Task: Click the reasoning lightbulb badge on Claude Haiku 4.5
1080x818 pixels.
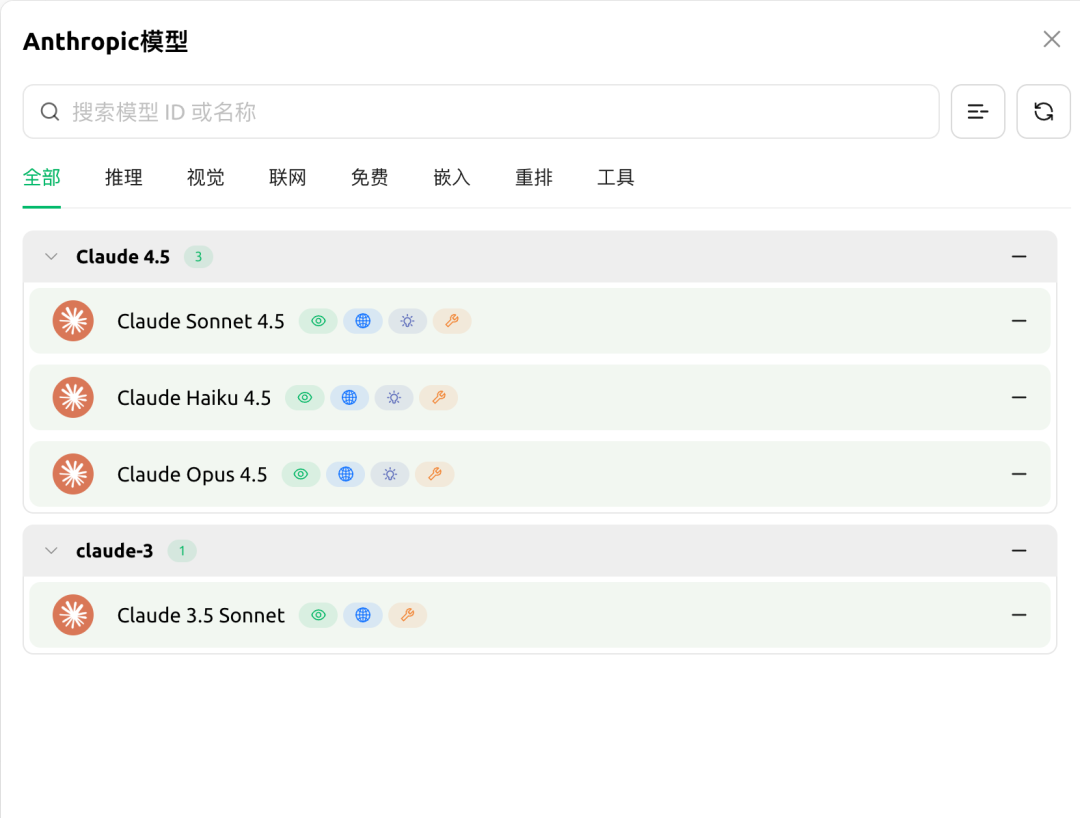Action: click(x=394, y=397)
